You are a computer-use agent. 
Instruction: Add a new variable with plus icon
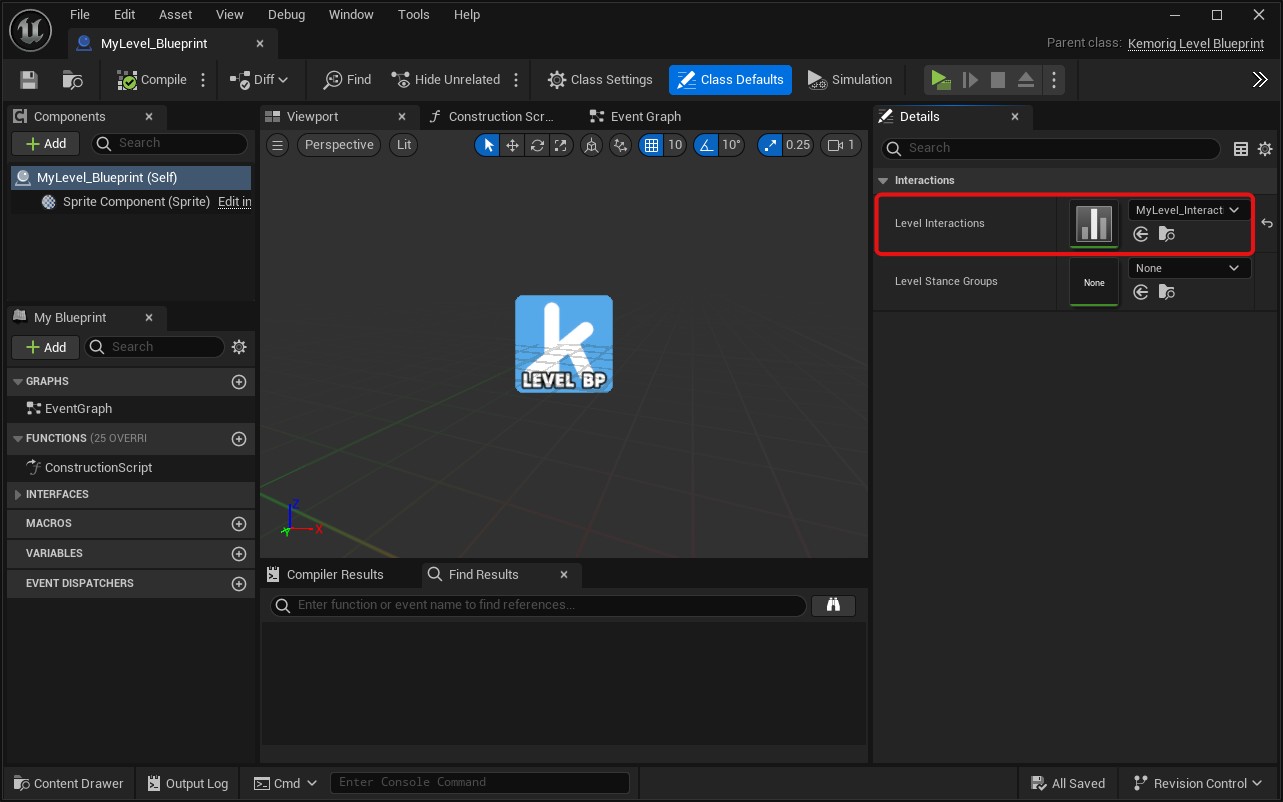point(238,554)
